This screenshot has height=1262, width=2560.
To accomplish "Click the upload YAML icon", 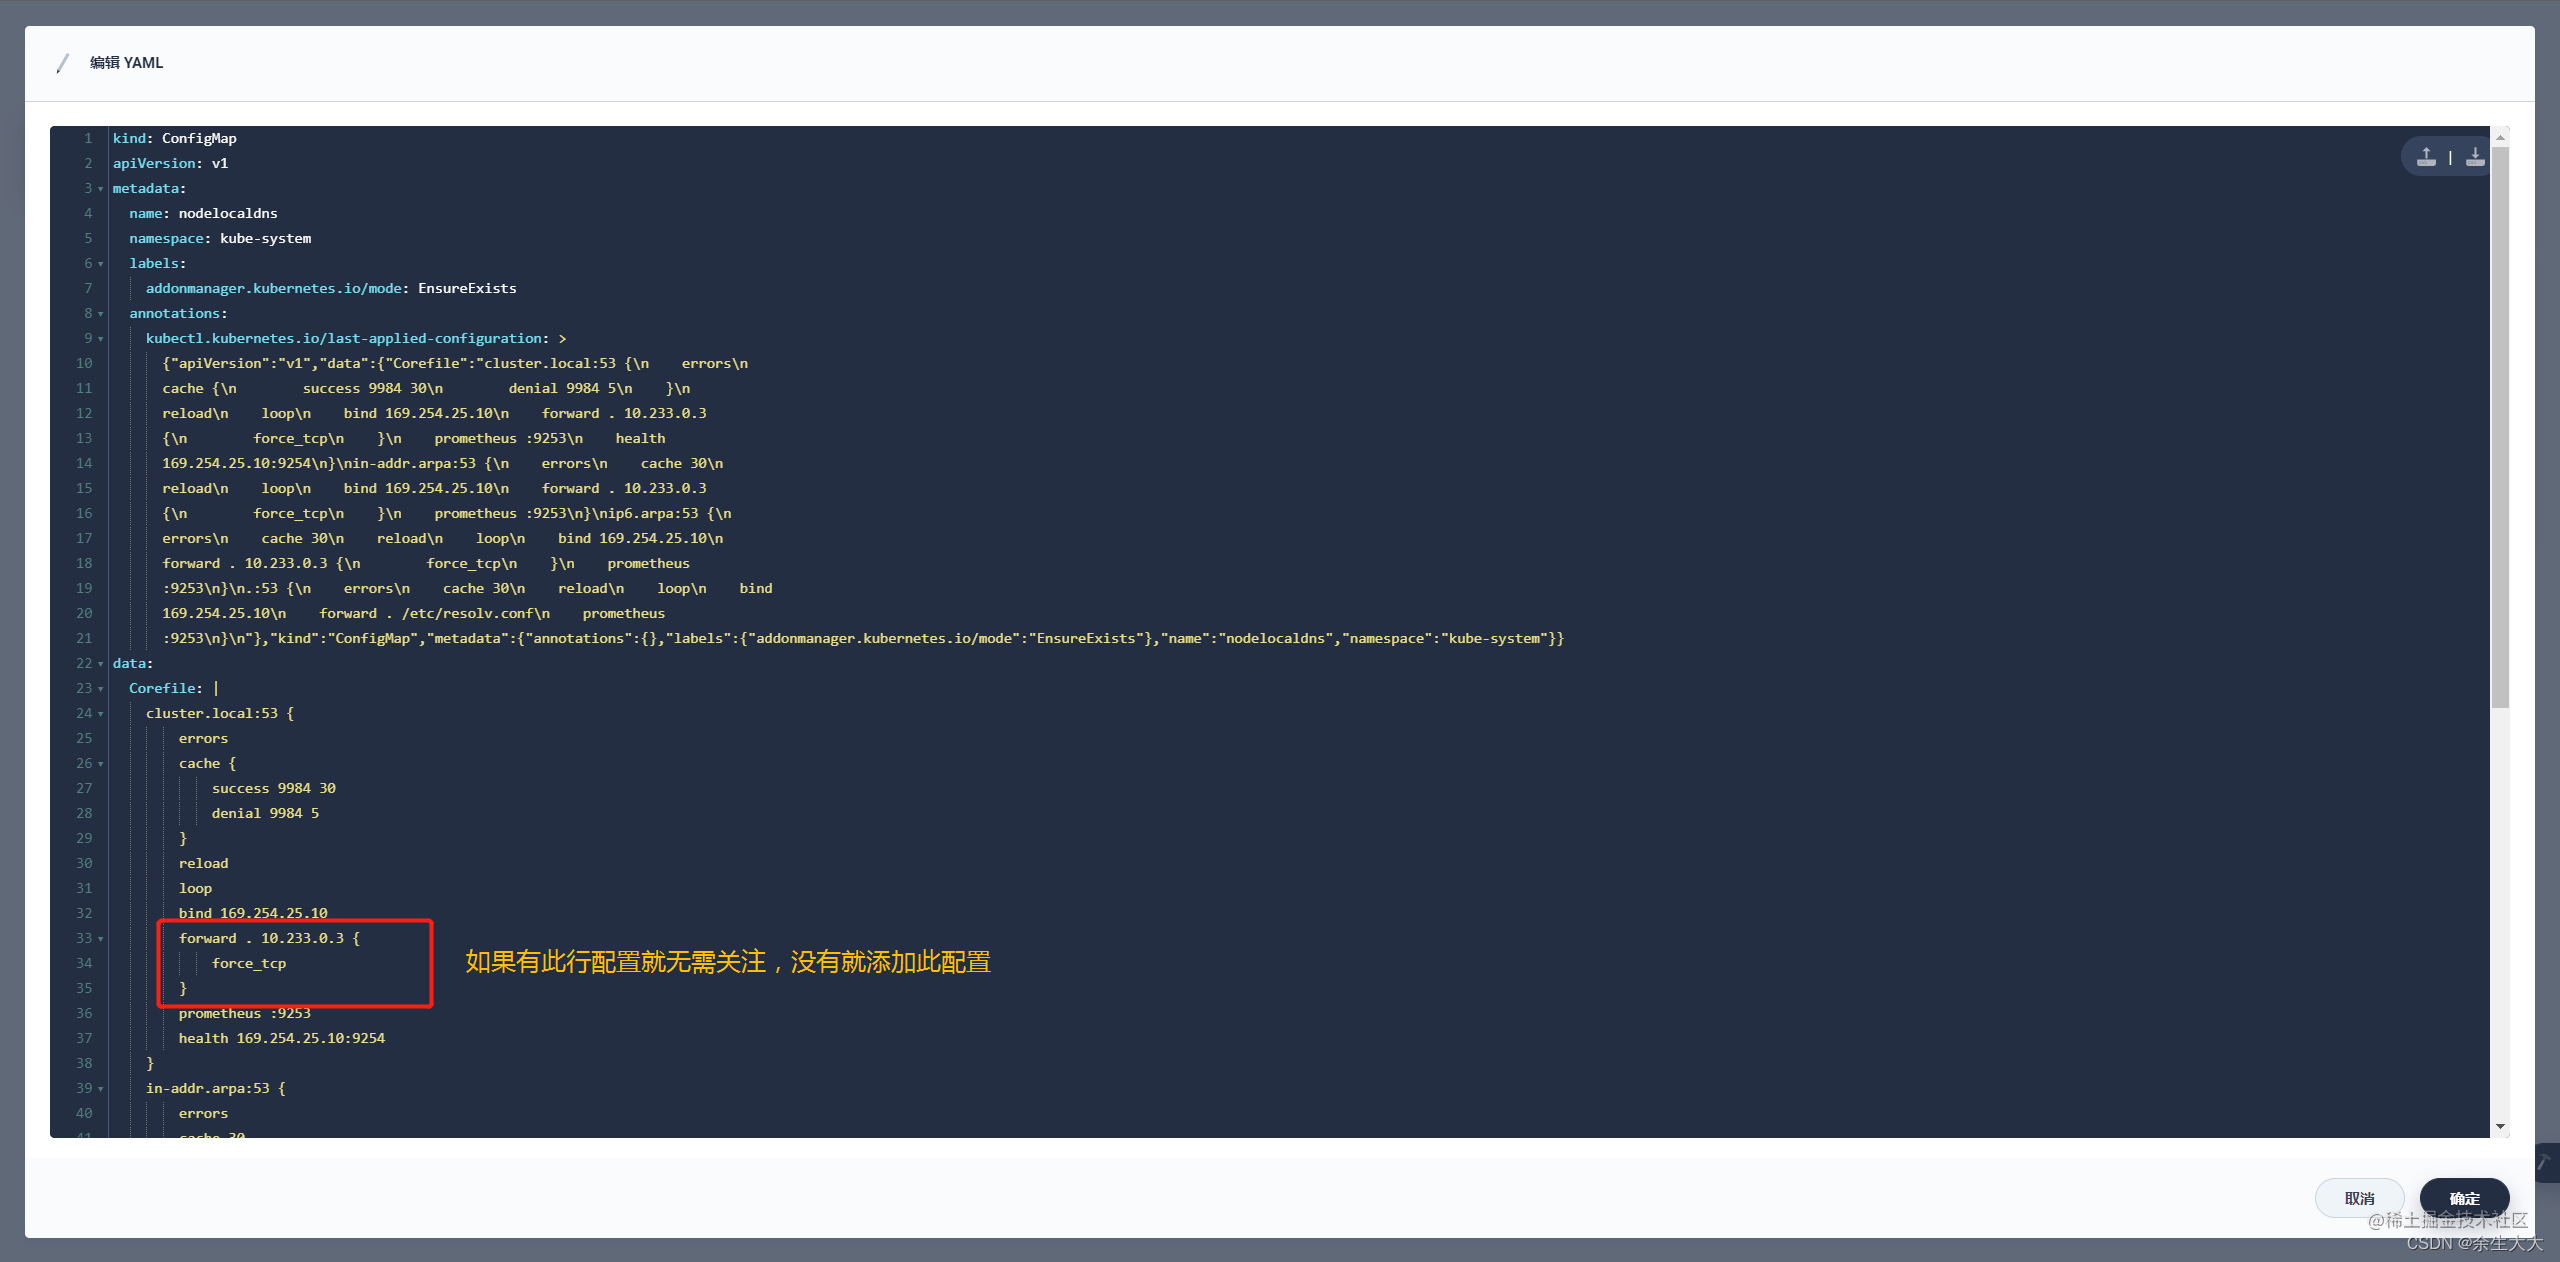I will 2426,157.
